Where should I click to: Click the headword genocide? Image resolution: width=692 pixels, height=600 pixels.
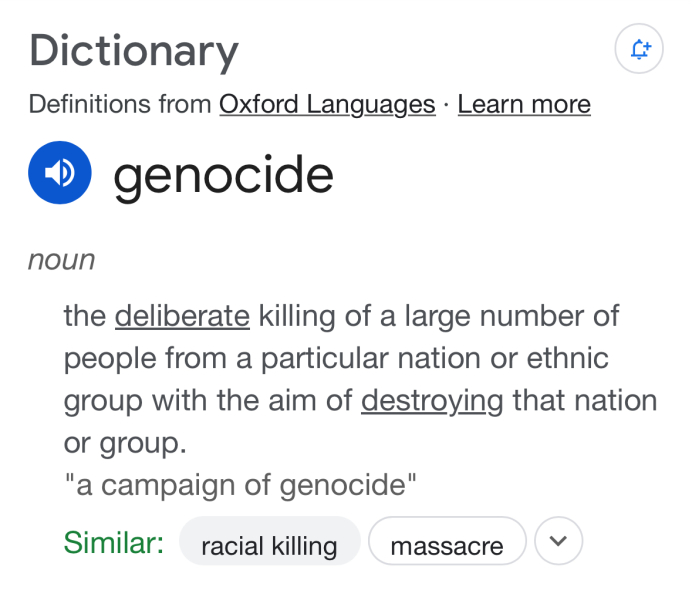pos(223,176)
